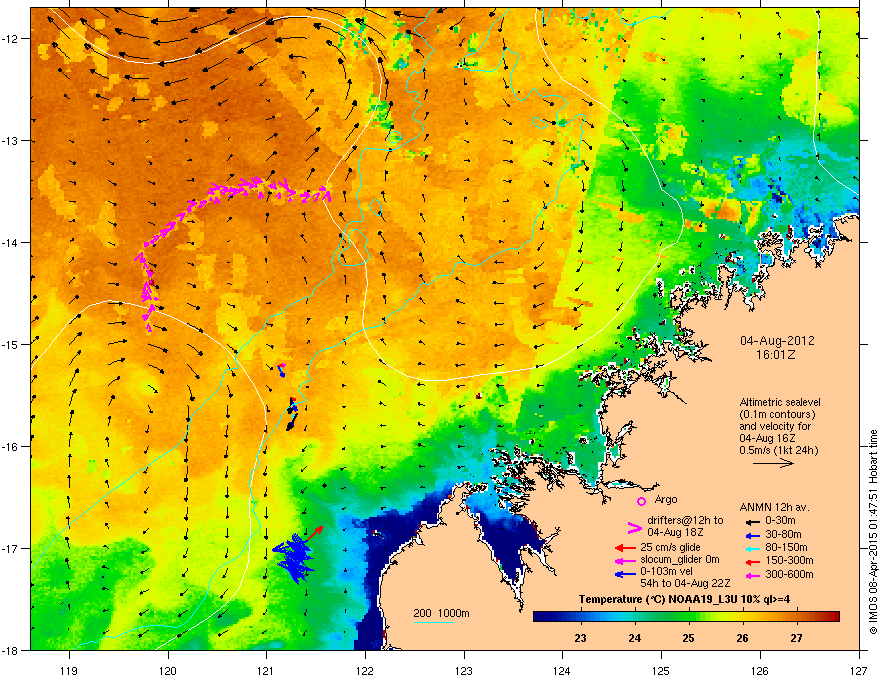The width and height of the screenshot is (880, 680).
Task: Click the -15 latitude axis label
Action: (x=11, y=344)
